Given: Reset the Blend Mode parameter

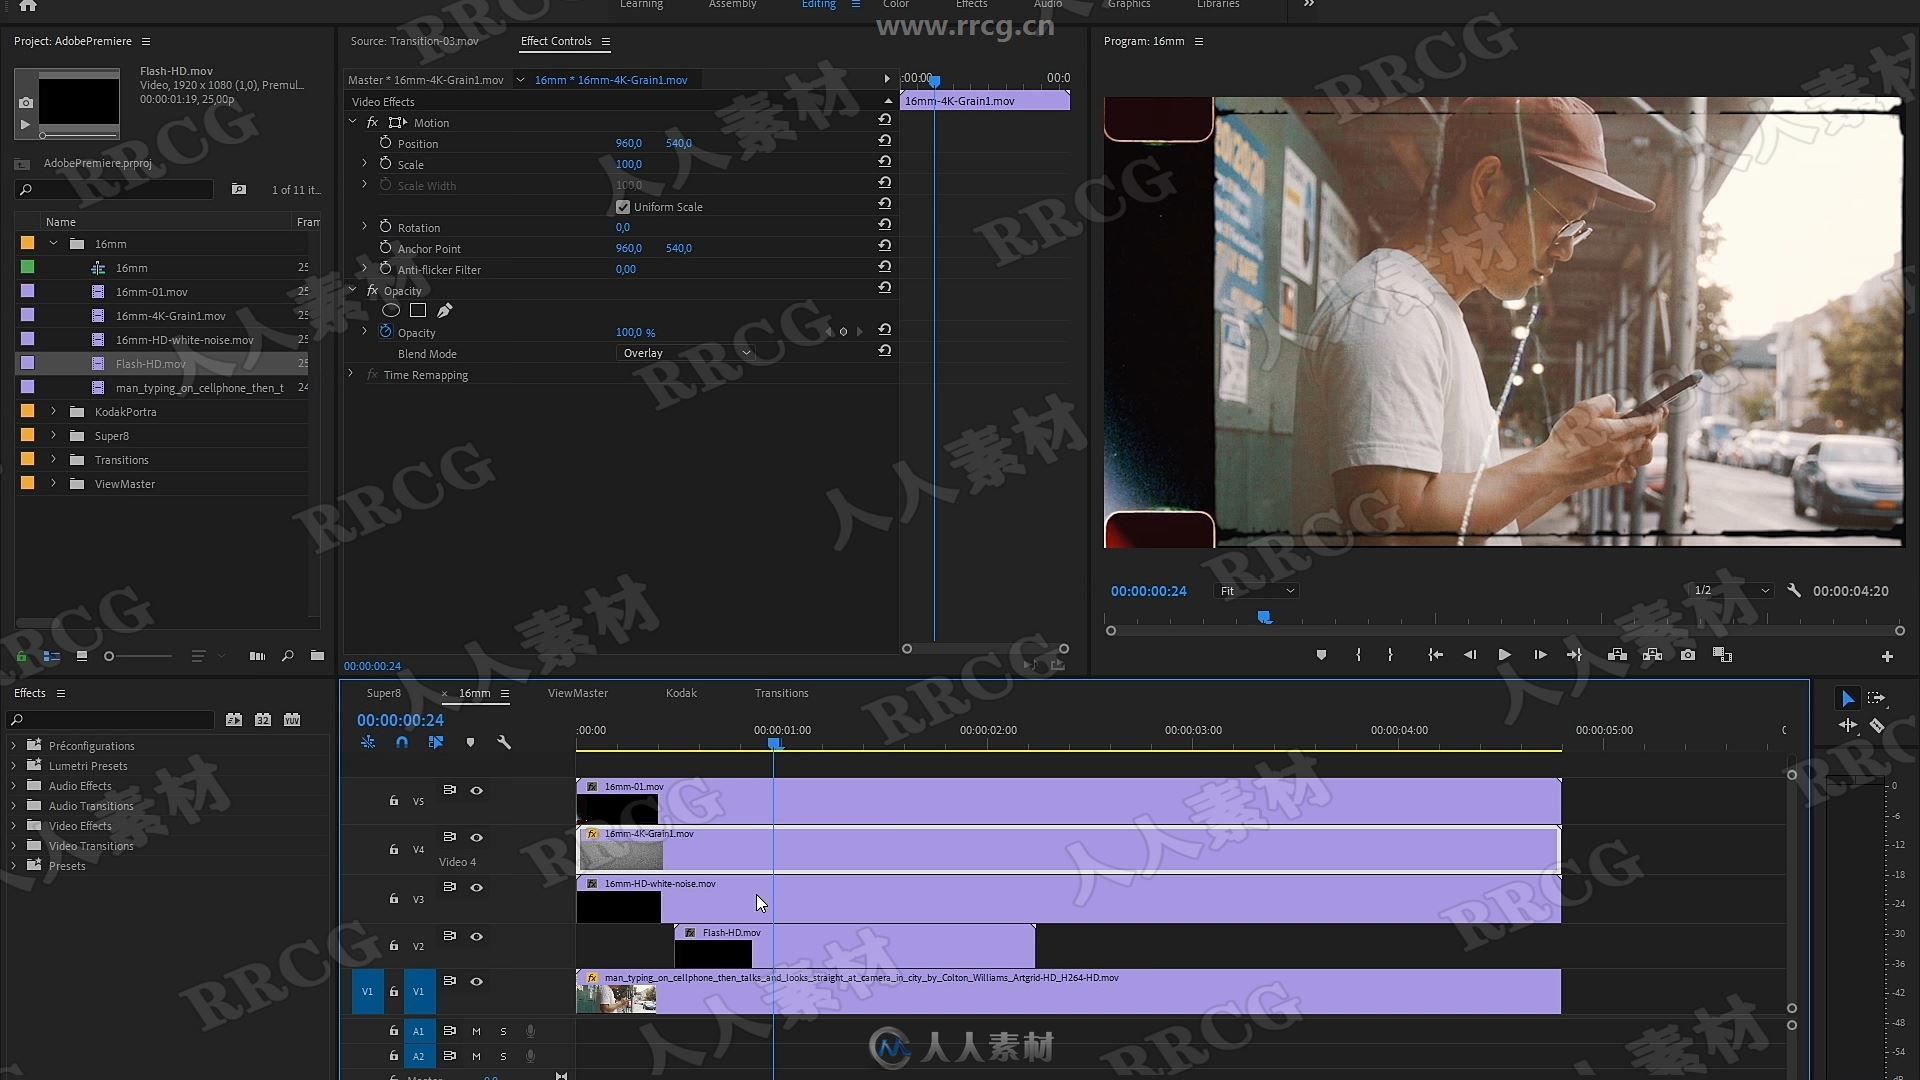Looking at the screenshot, I should point(884,351).
